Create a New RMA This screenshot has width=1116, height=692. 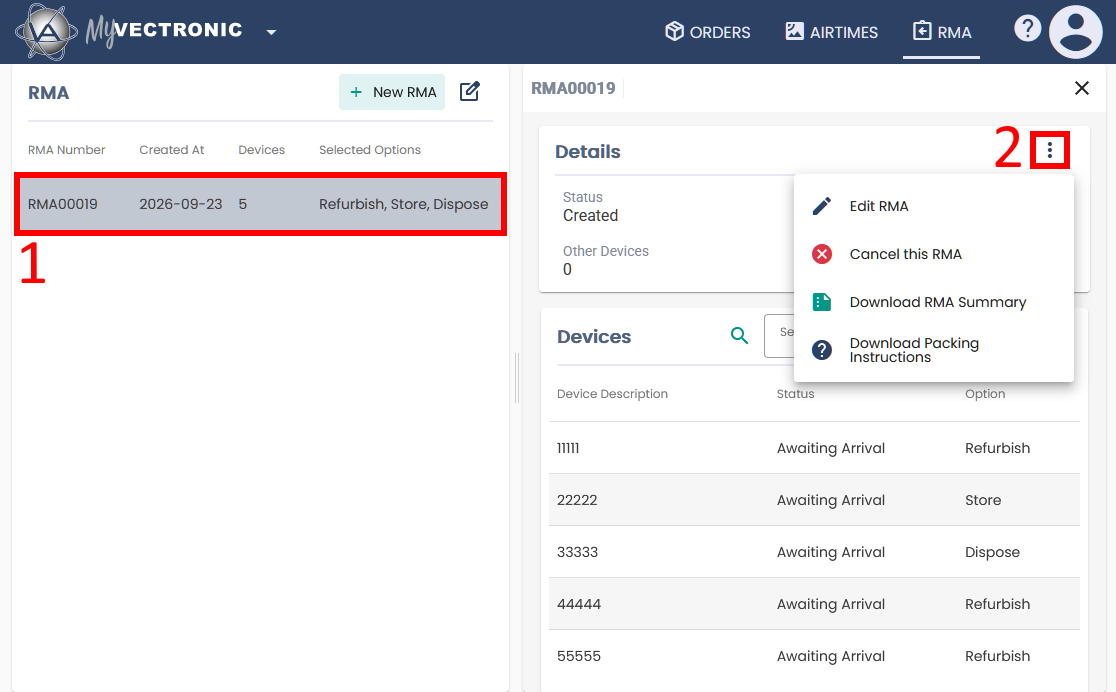click(x=392, y=92)
